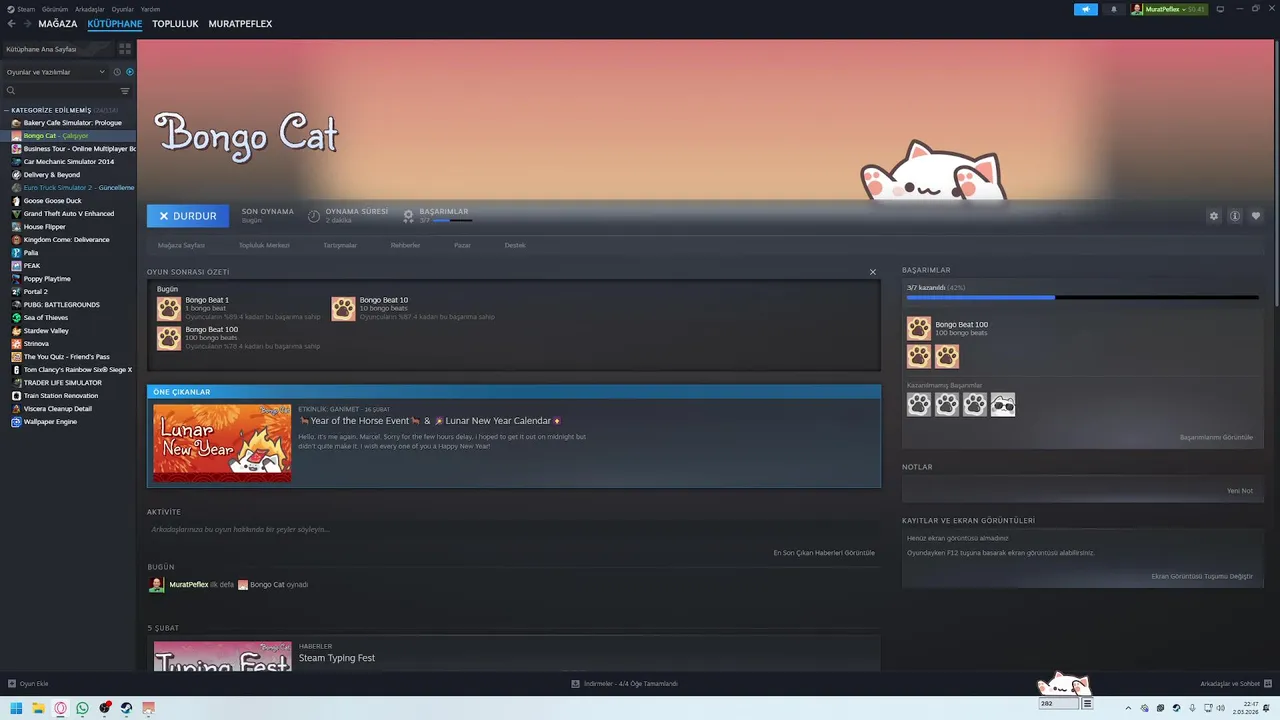The width and height of the screenshot is (1280, 720).
Task: Open Opera GX browser from the taskbar
Action: (60, 708)
